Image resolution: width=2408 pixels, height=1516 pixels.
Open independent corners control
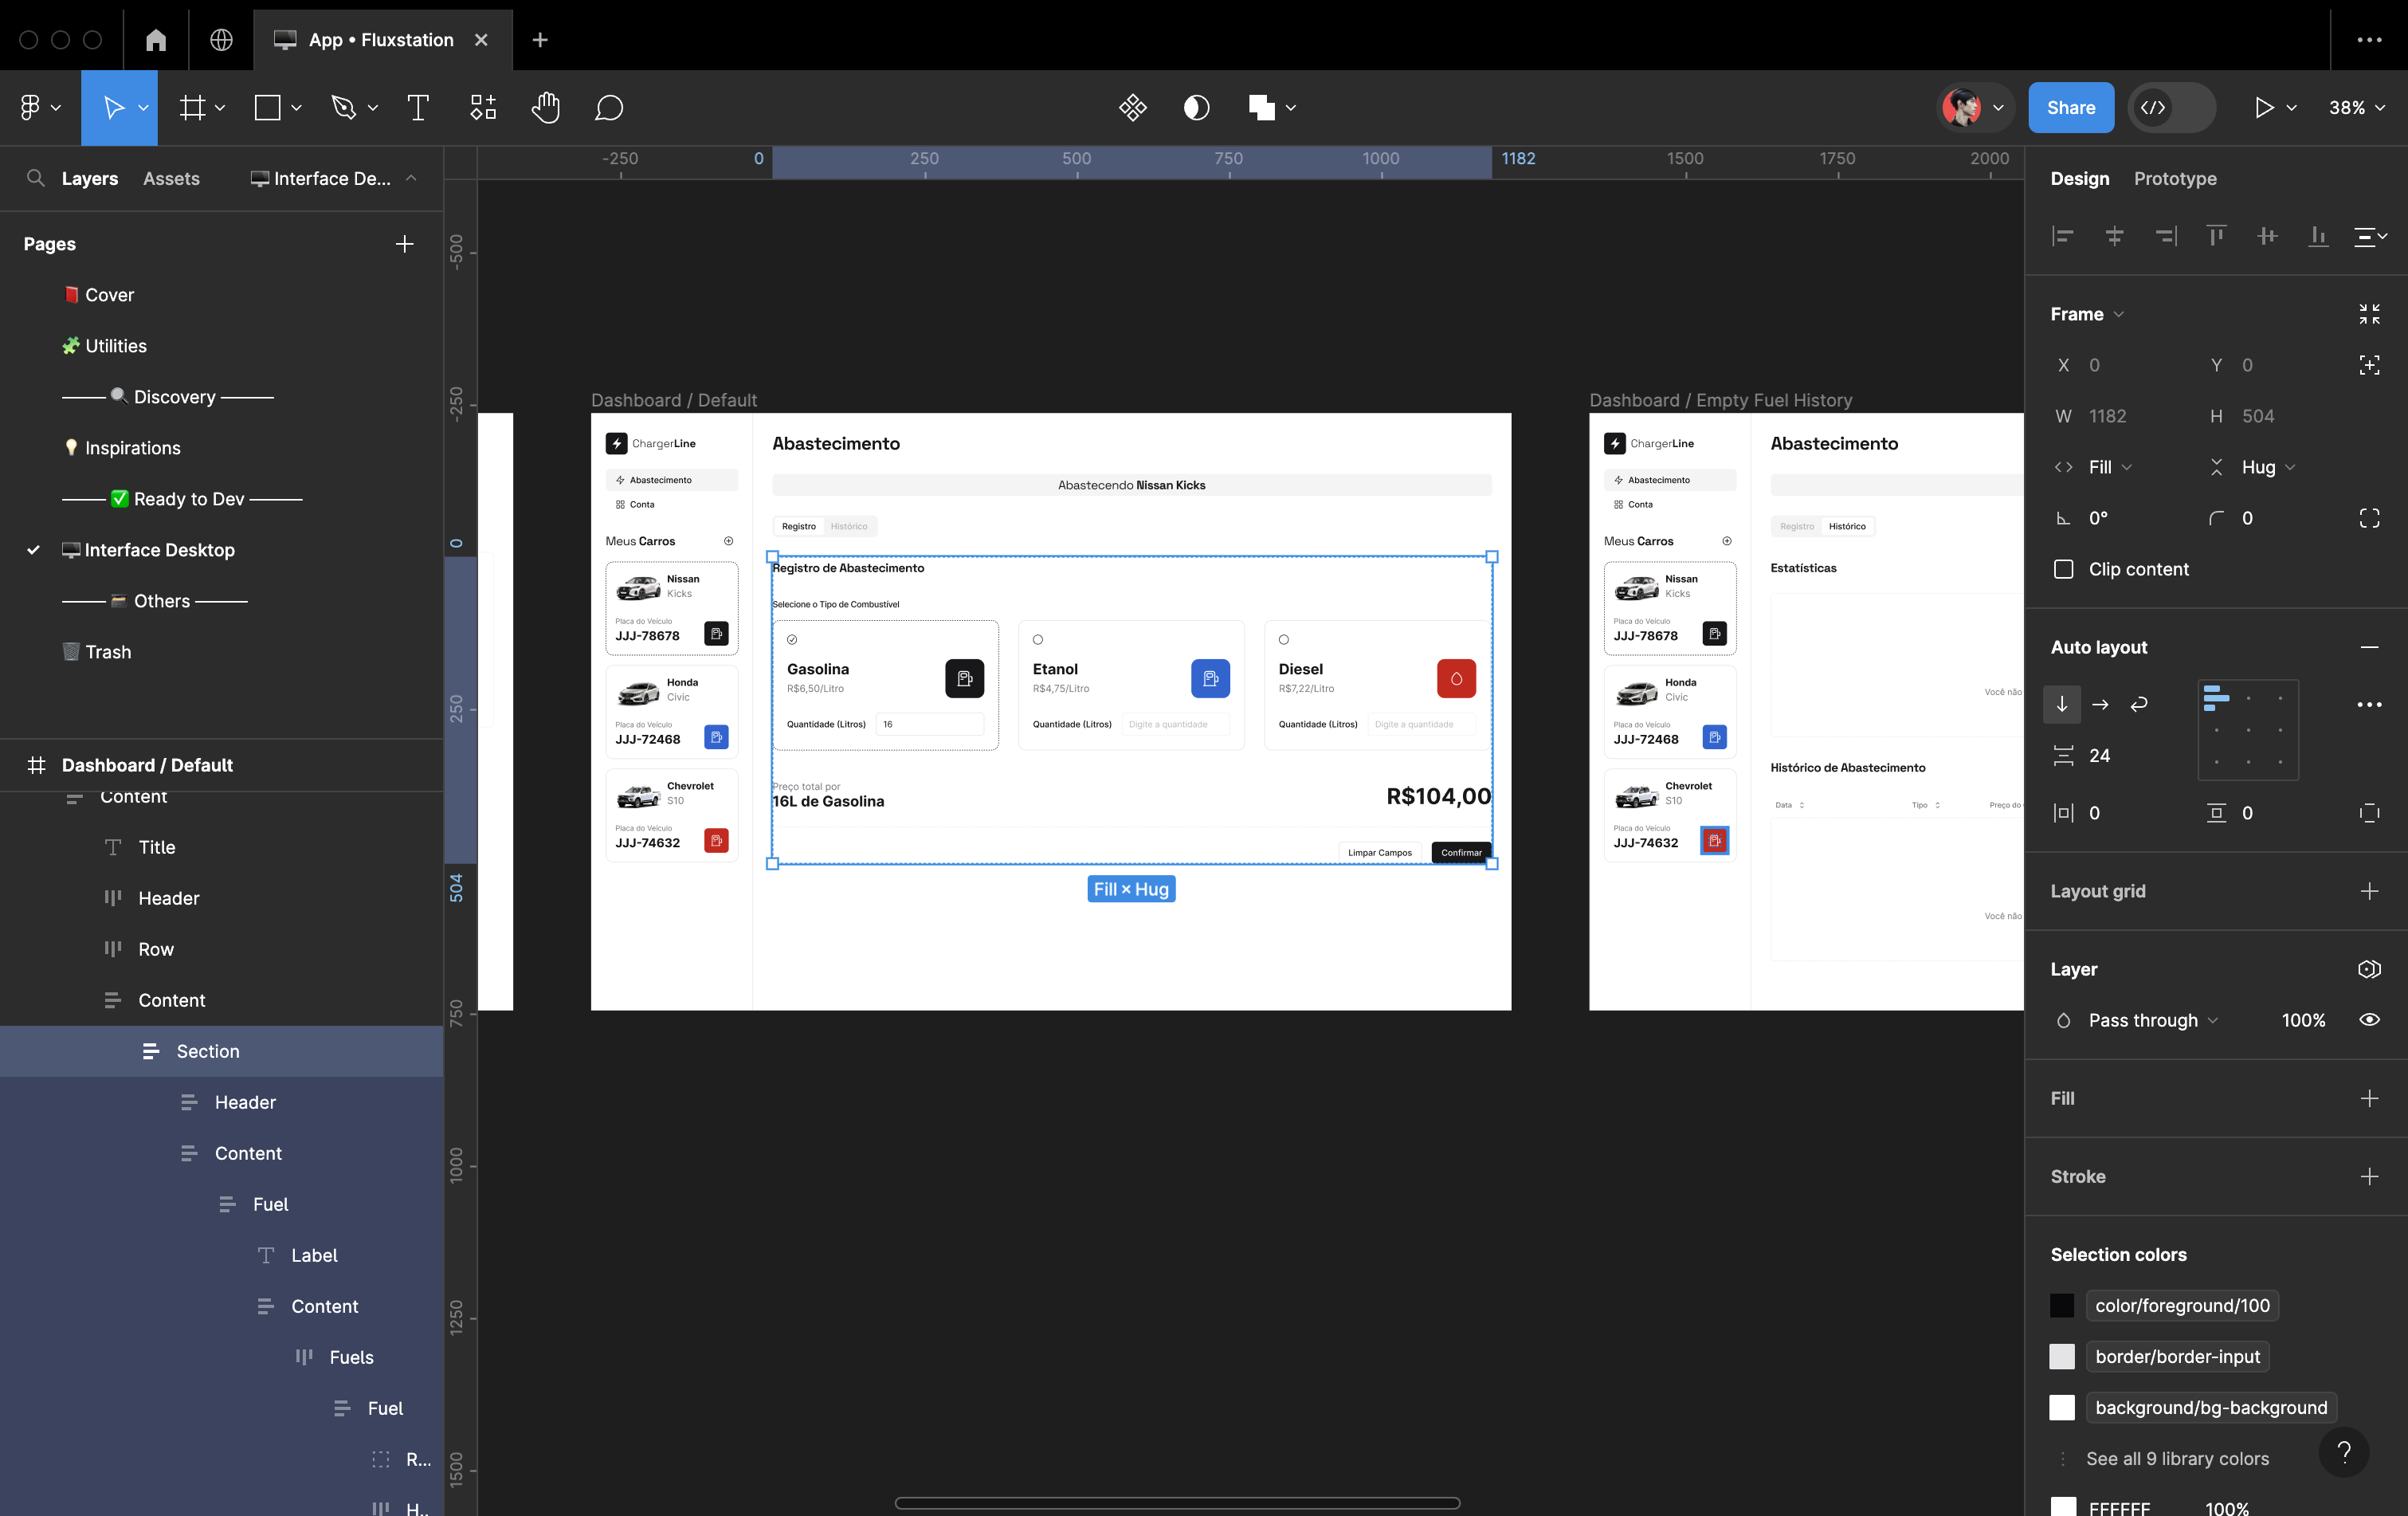tap(2369, 518)
